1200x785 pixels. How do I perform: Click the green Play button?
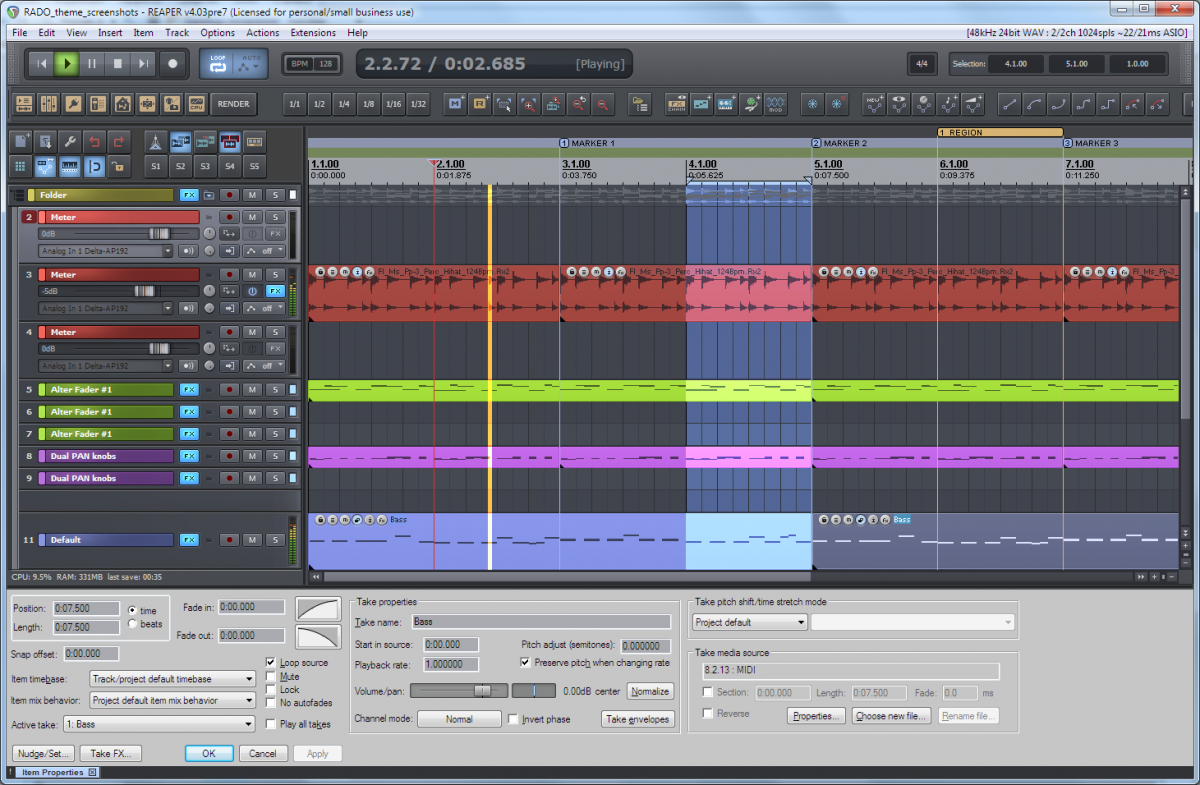click(66, 64)
